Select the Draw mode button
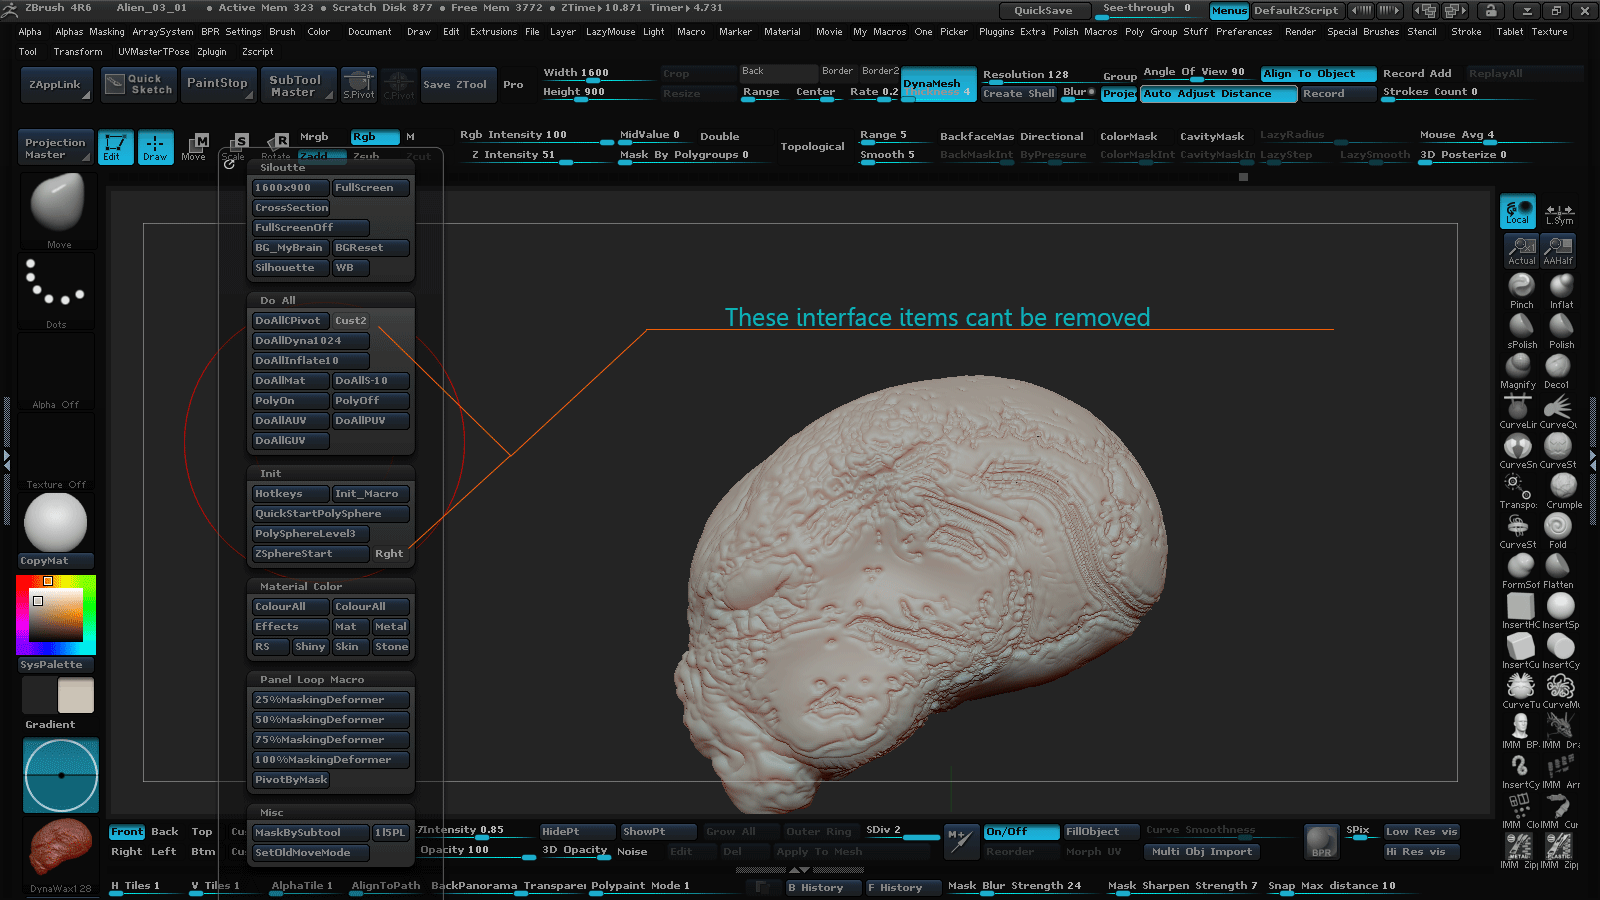The width and height of the screenshot is (1600, 900). (155, 147)
